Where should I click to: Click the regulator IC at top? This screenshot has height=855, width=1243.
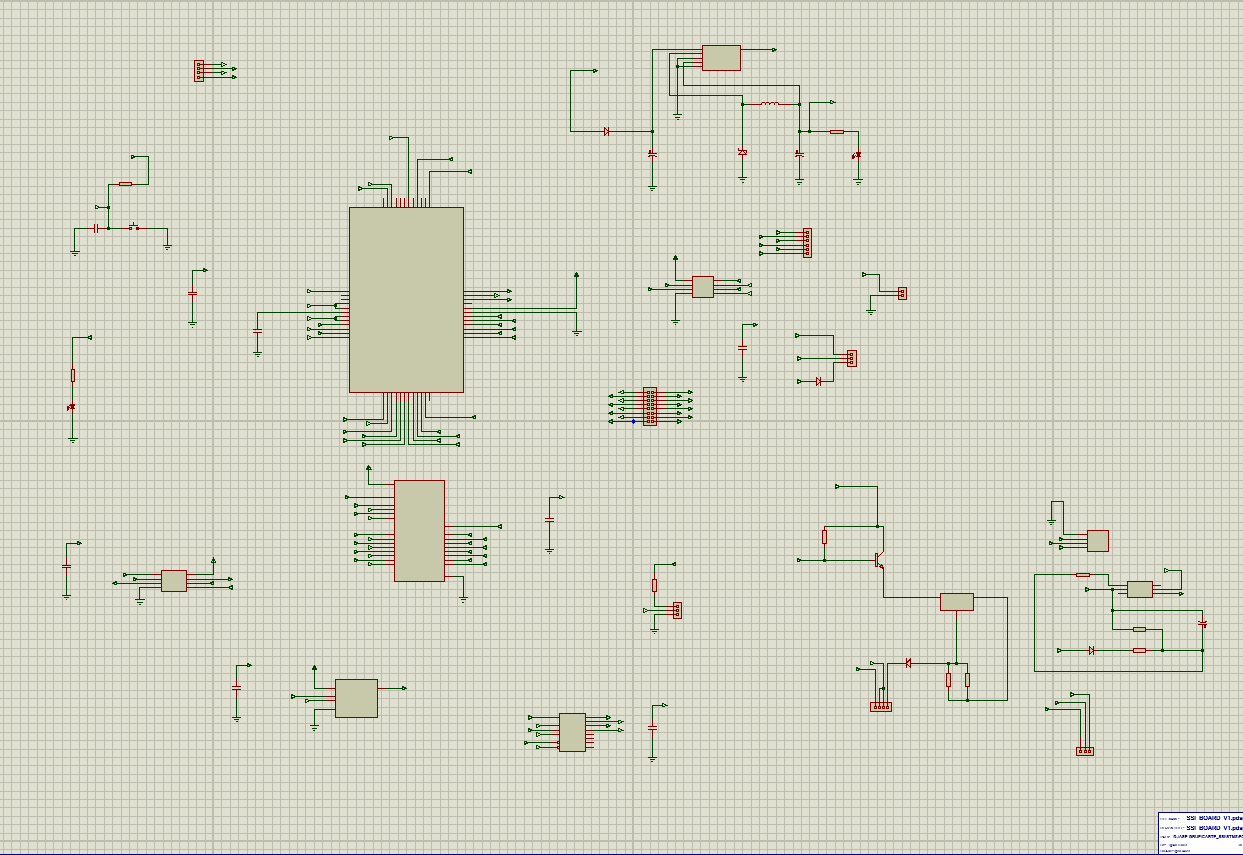721,58
